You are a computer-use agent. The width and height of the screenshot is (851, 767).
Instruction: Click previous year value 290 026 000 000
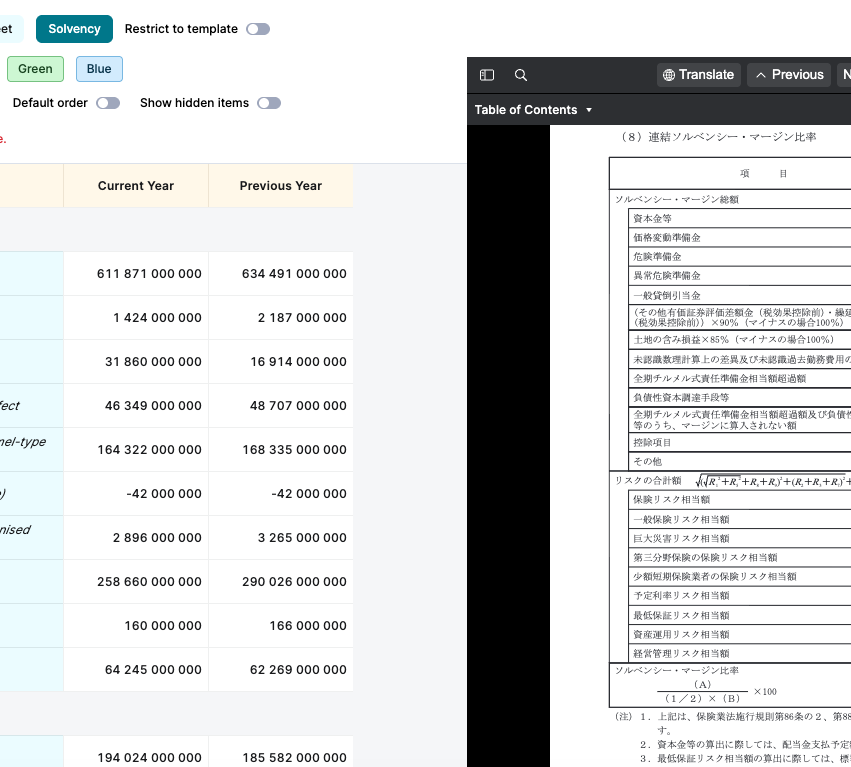[x=294, y=582]
